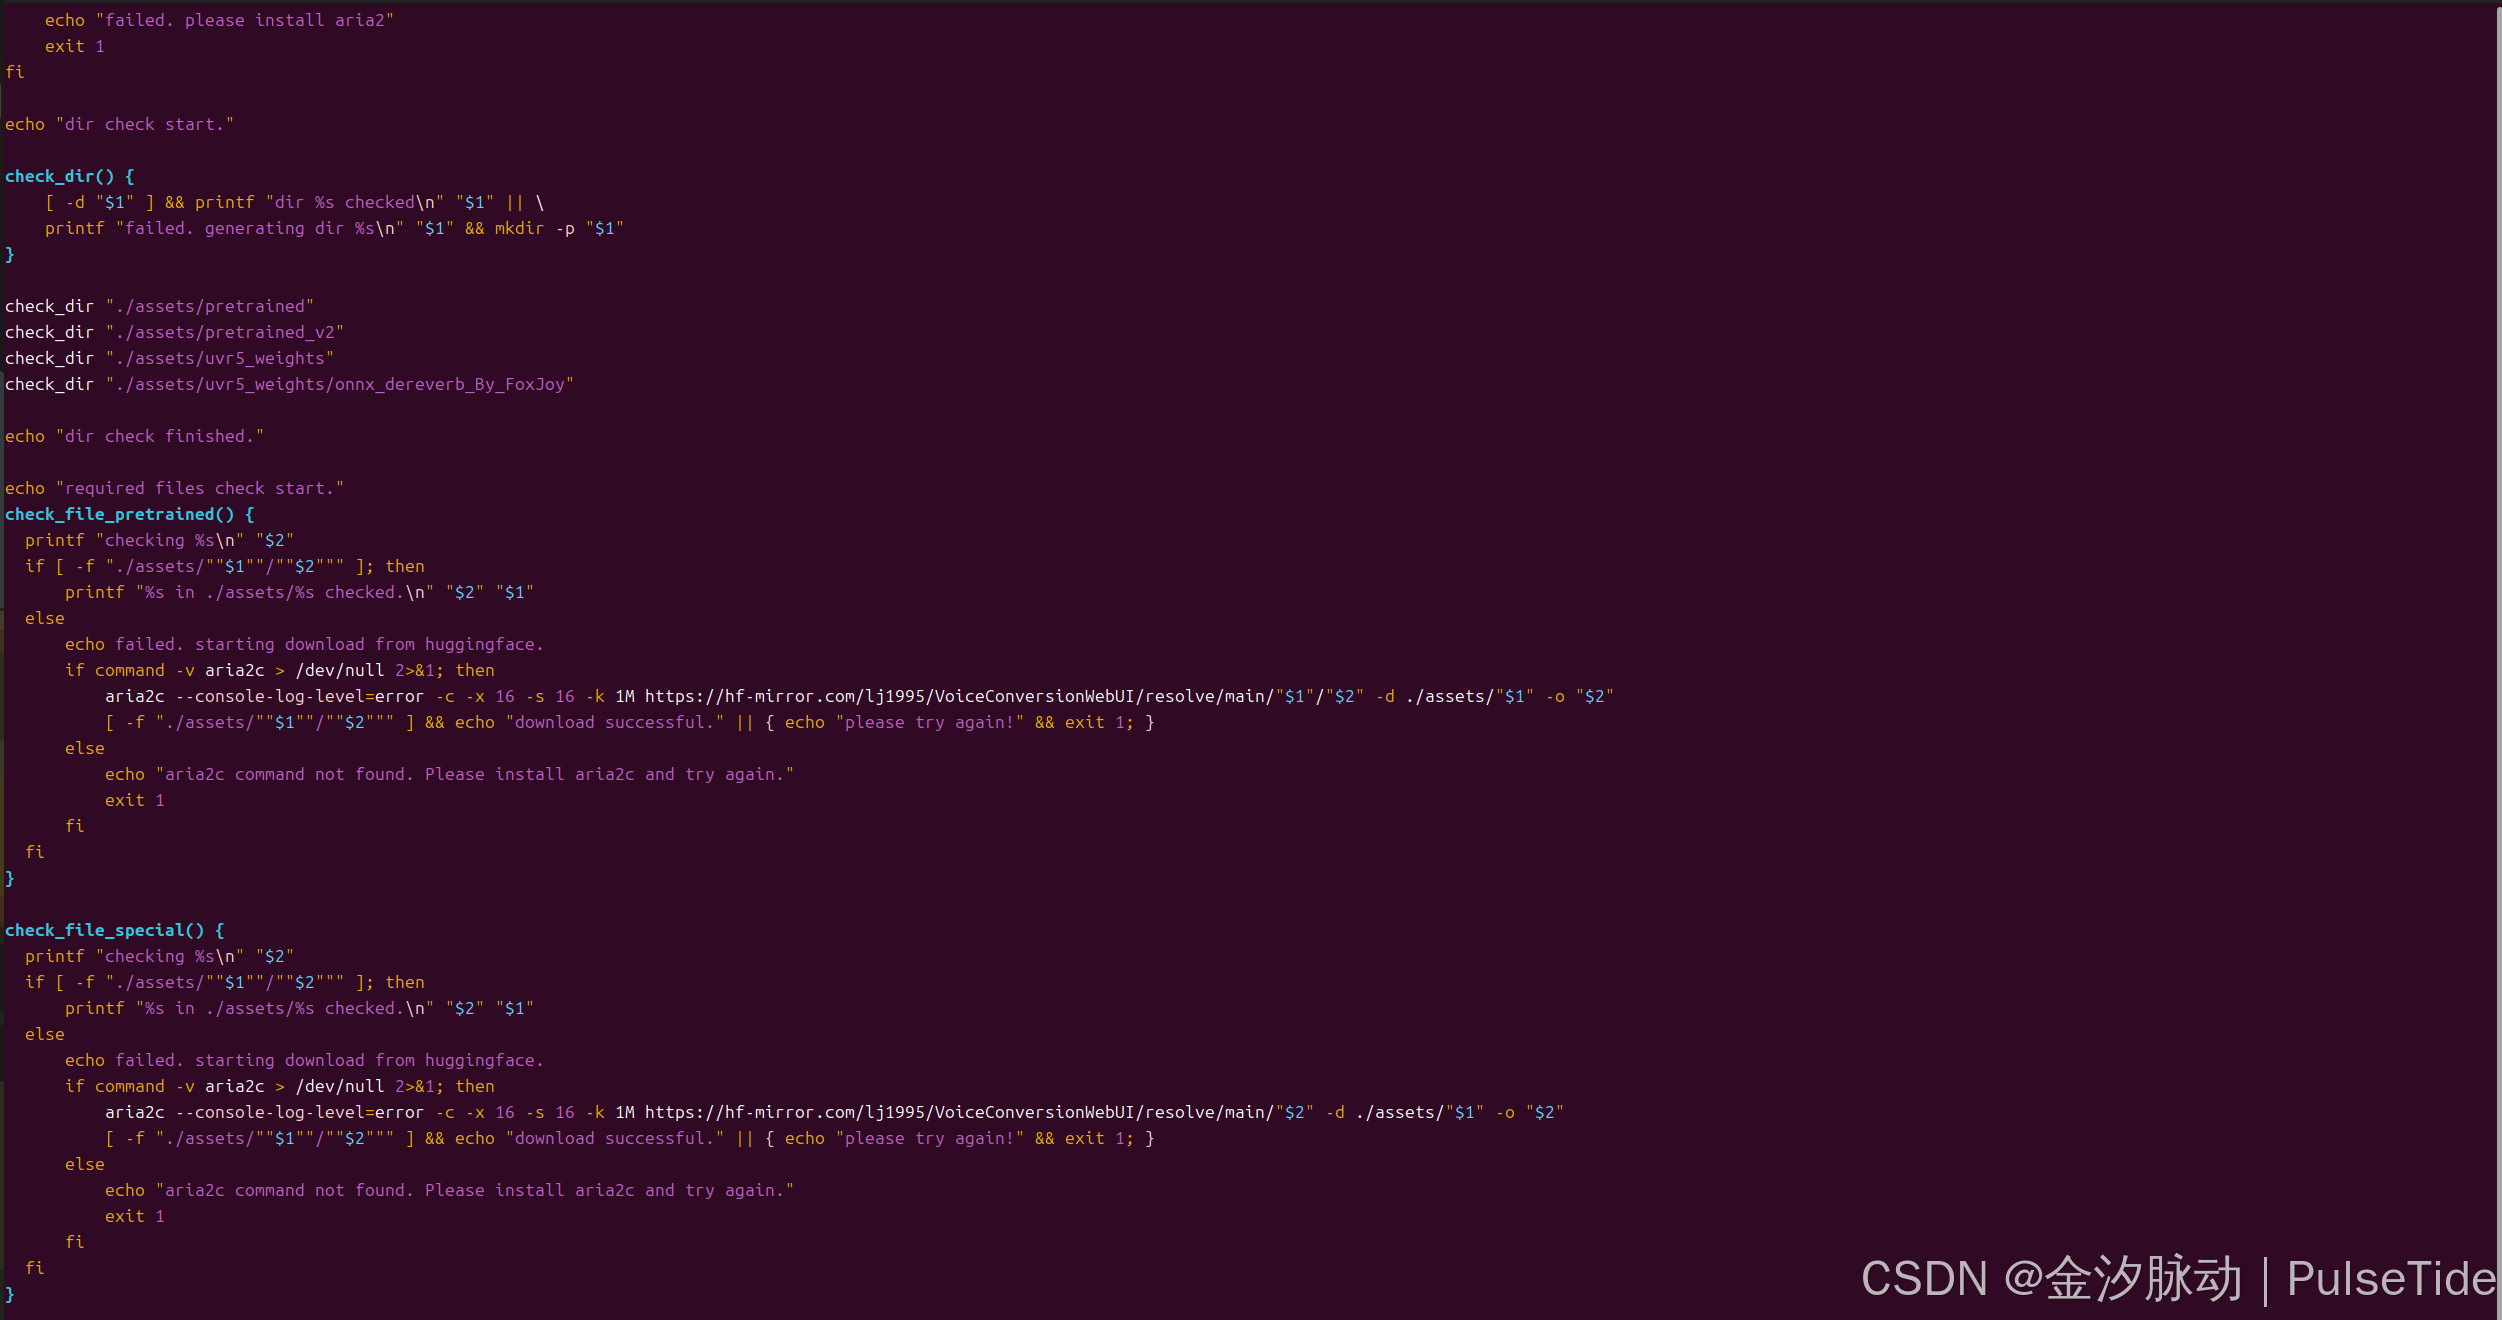2502x1320 pixels.
Task: Click the "aria2c command not found" echo in check_file_pretrained
Action: click(449, 774)
